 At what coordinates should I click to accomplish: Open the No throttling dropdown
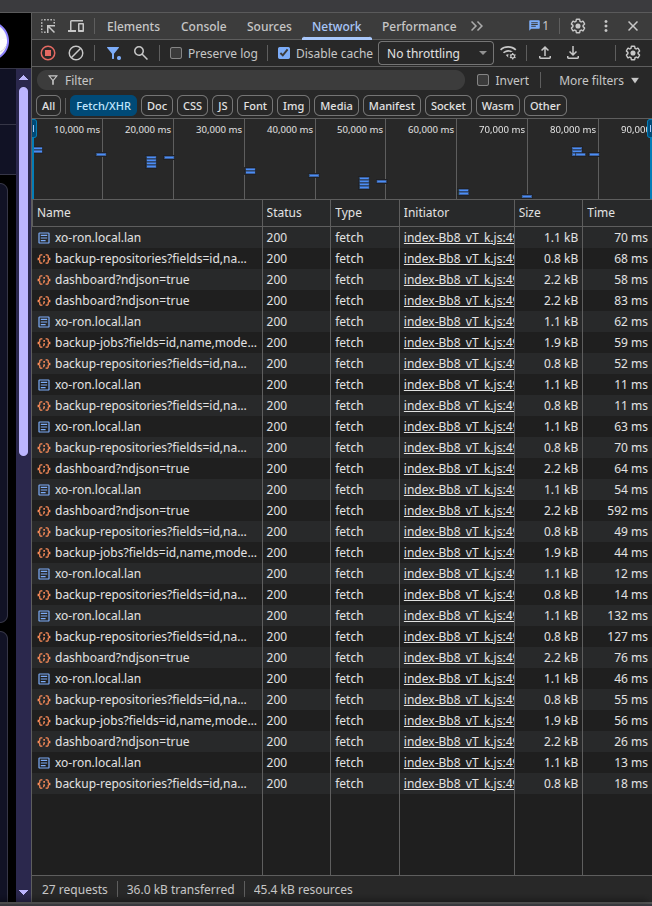point(436,54)
